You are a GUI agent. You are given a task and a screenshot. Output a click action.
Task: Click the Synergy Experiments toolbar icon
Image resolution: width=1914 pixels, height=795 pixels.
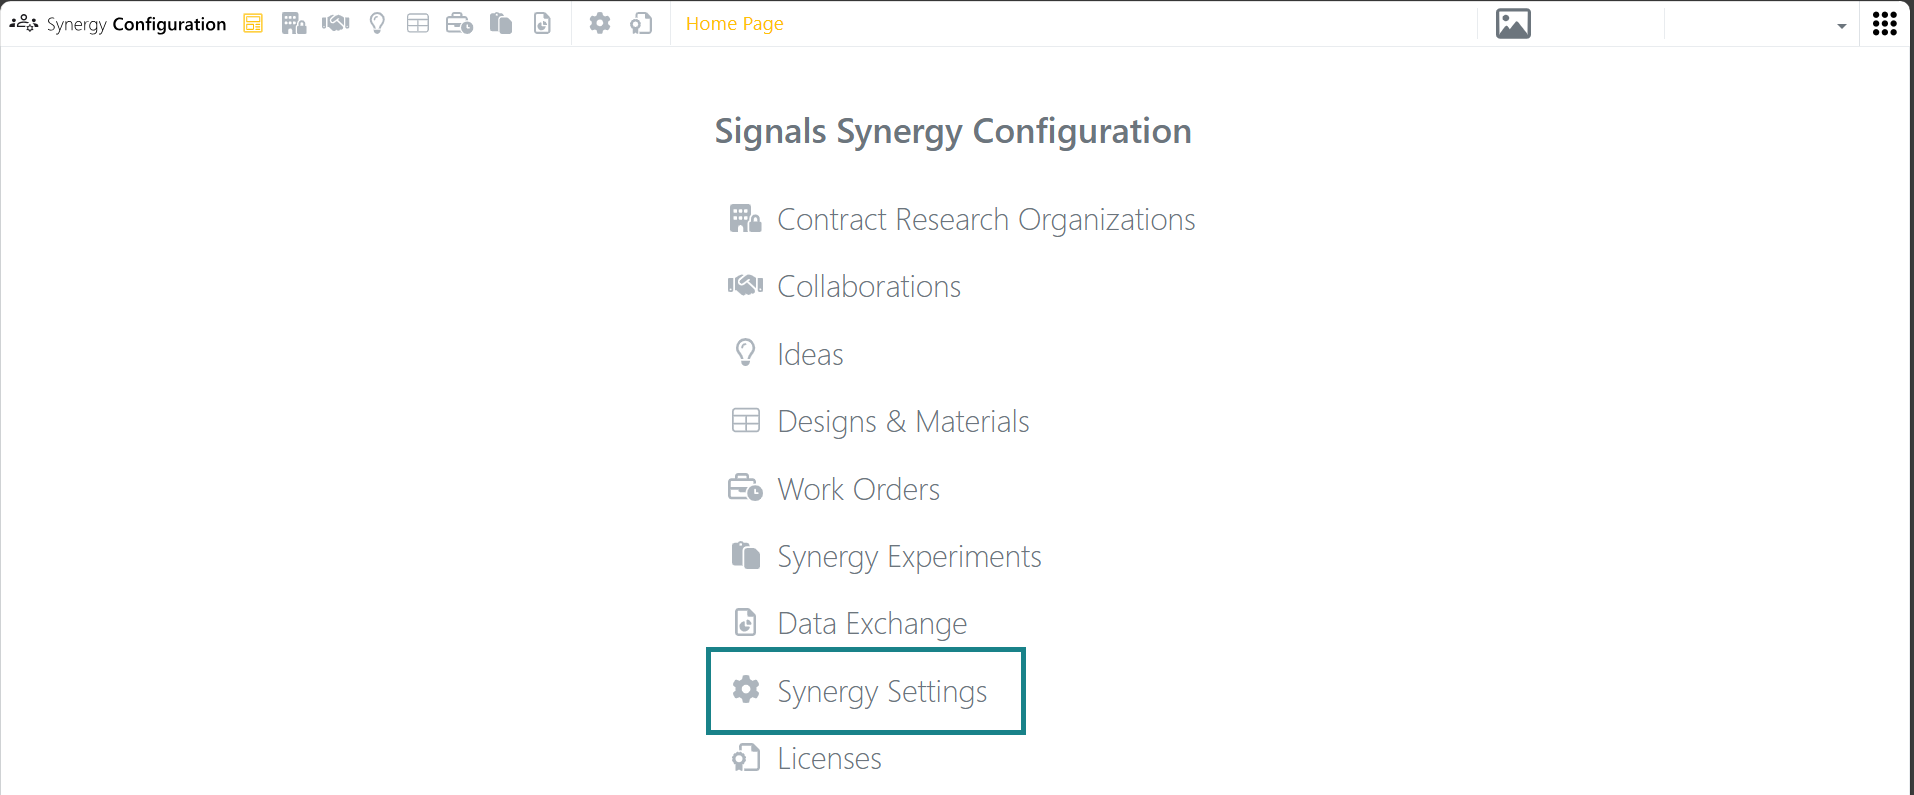tap(501, 23)
